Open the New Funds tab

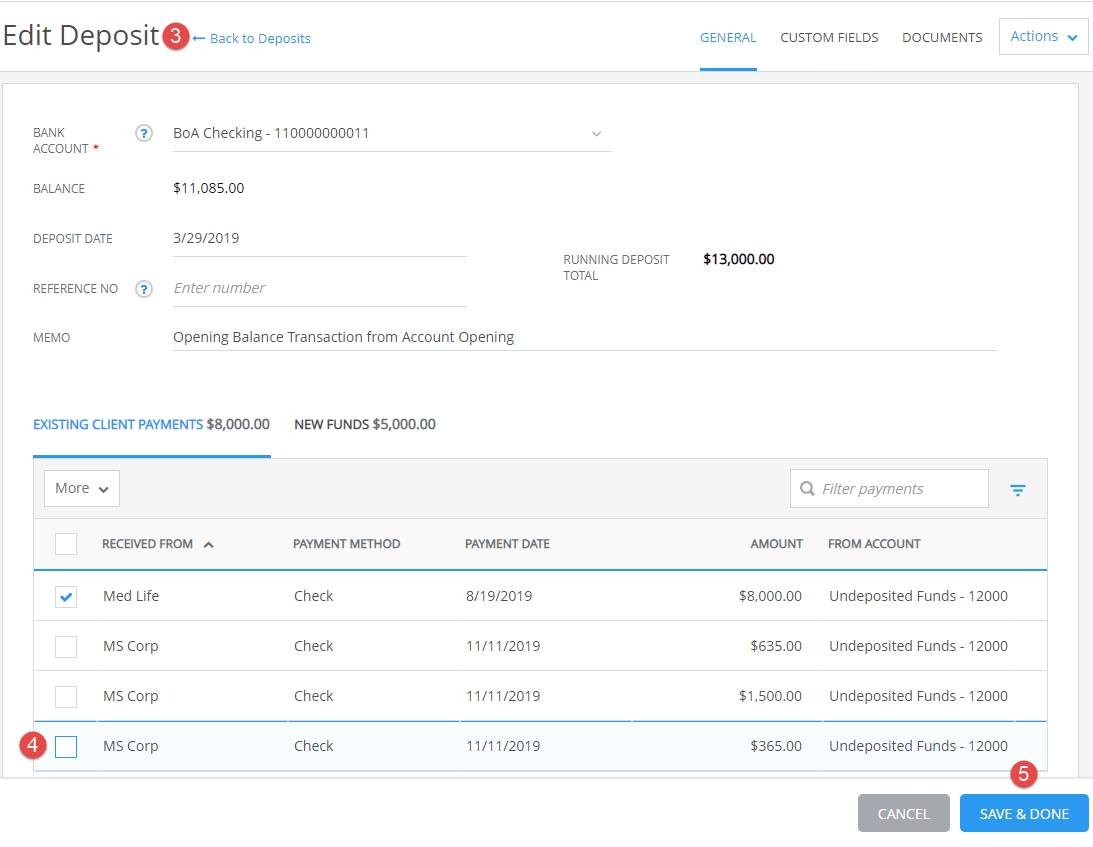(x=365, y=425)
